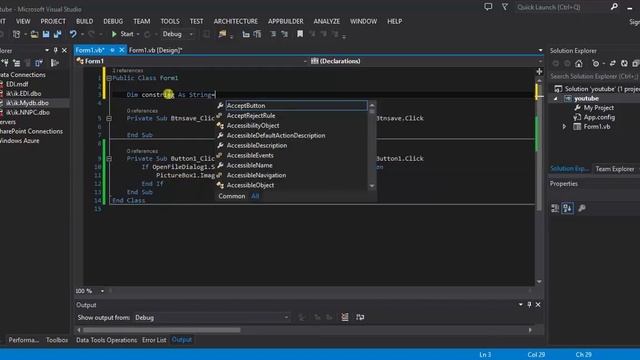640x360 pixels.
Task: Click the bookmark icon in the toolbar
Action: (x=300, y=34)
